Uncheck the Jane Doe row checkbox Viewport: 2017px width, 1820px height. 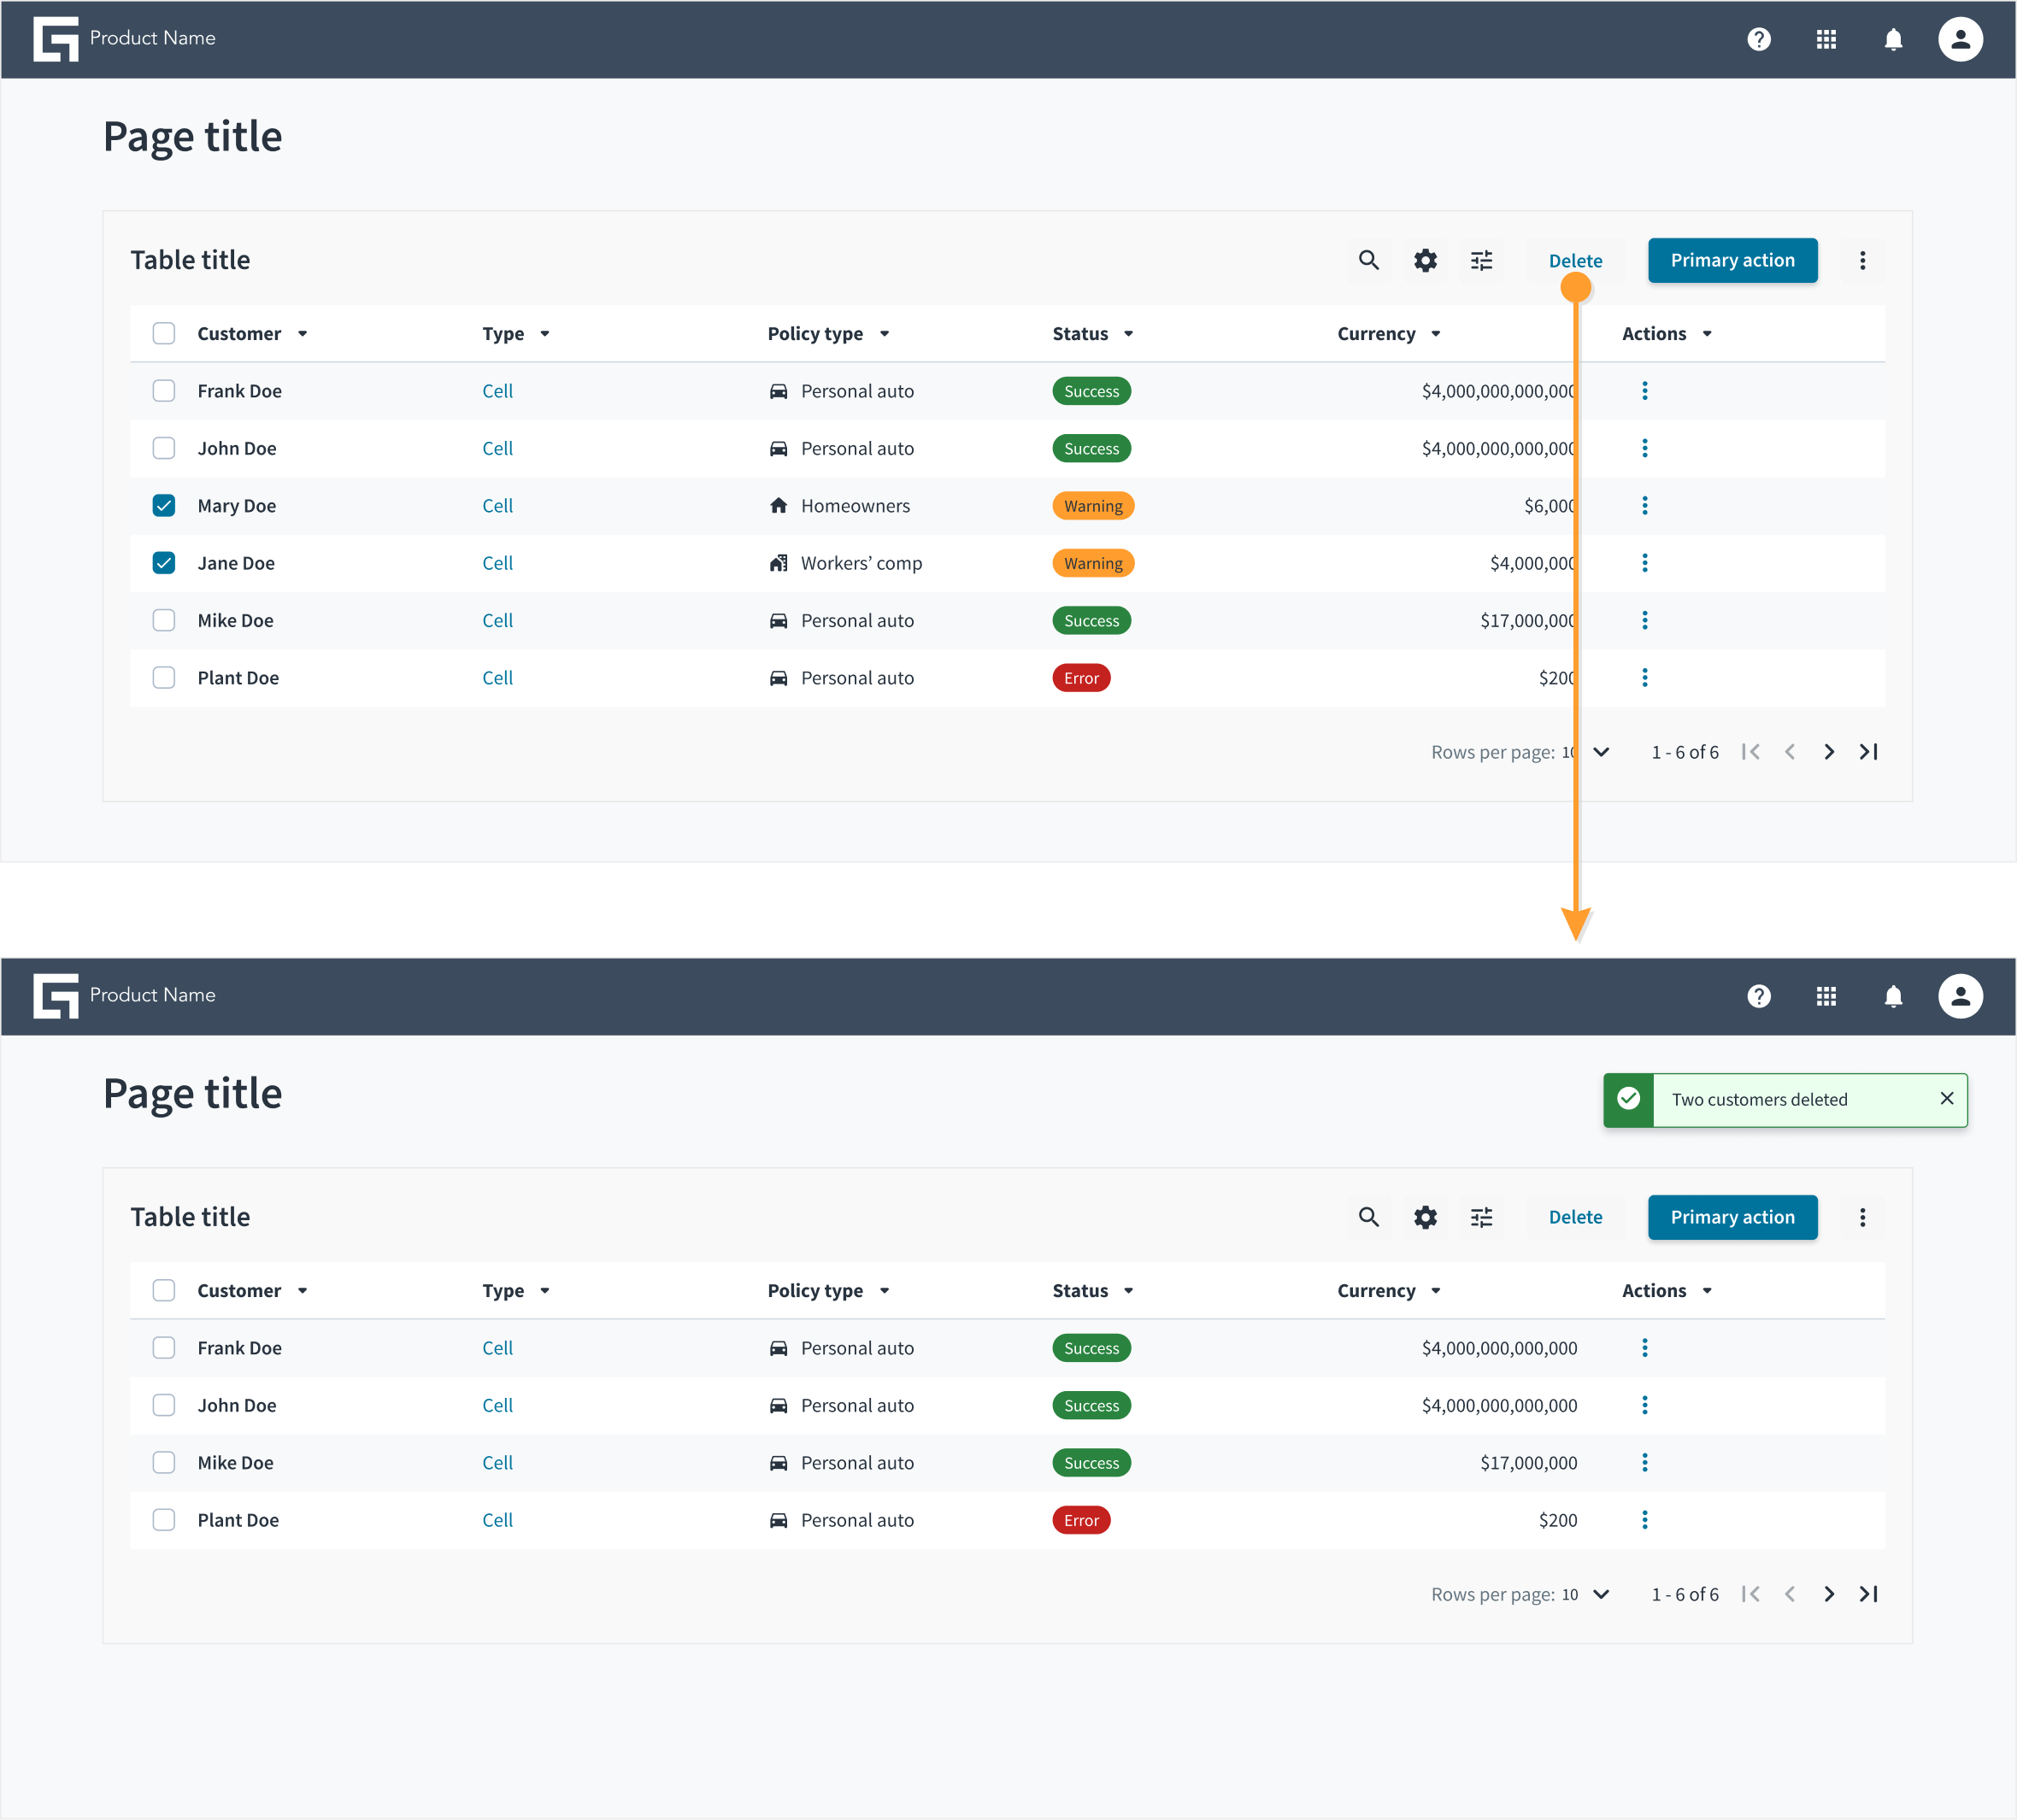point(164,563)
